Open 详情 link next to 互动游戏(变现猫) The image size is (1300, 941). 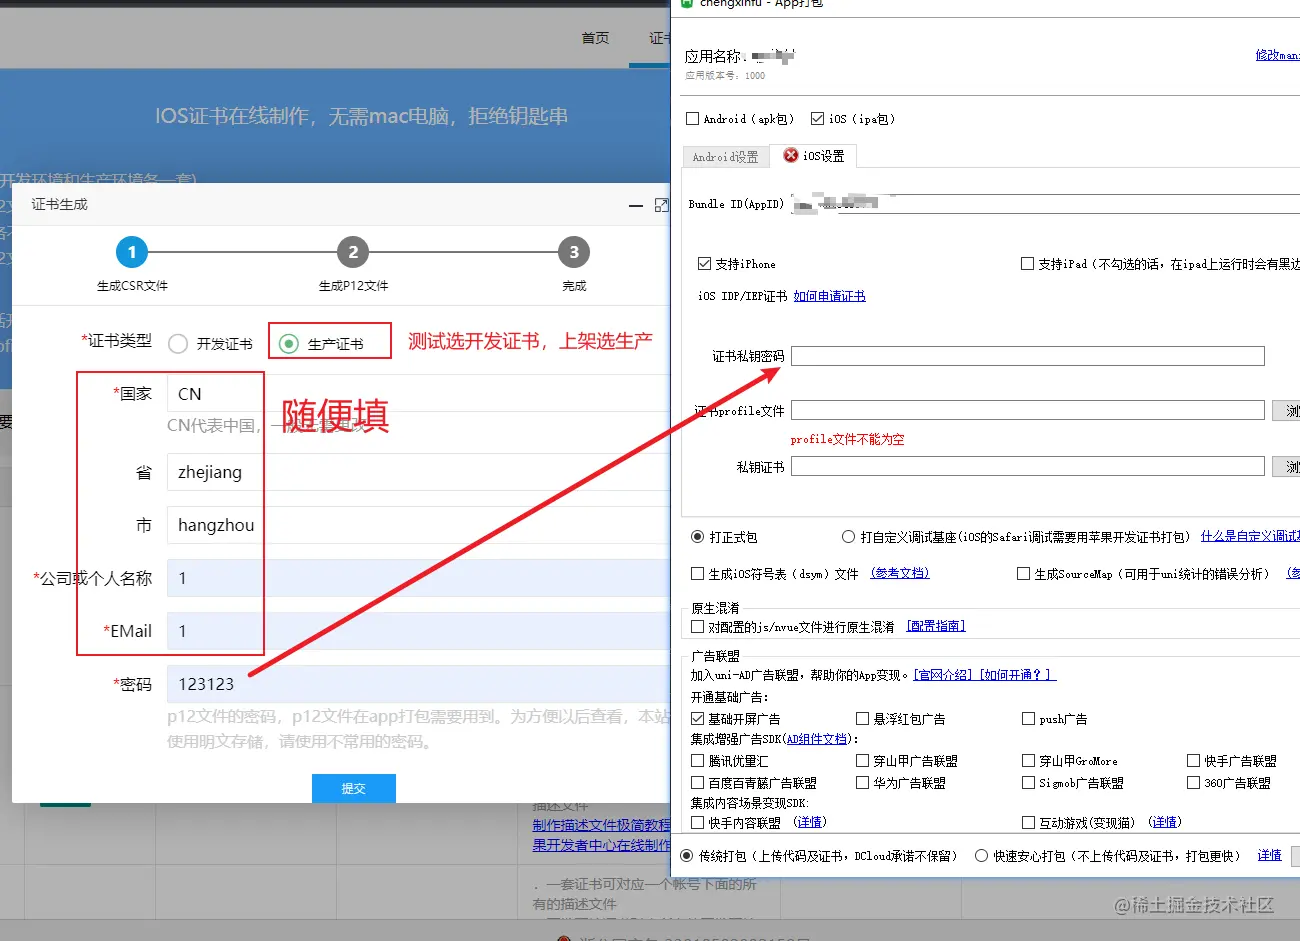click(x=1164, y=822)
